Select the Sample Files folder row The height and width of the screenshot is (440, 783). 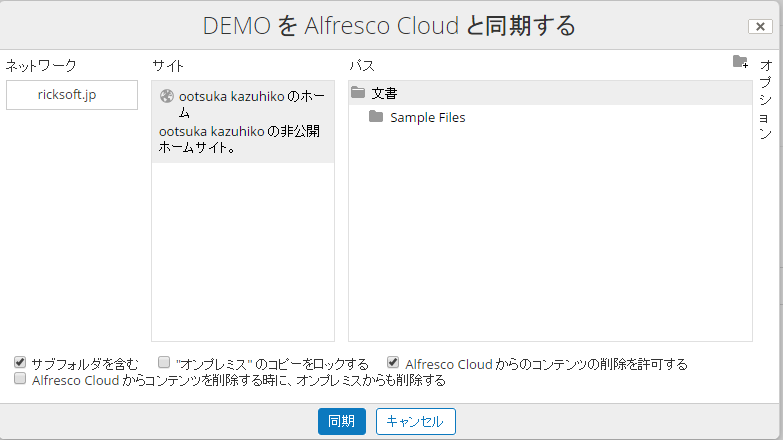pos(550,117)
